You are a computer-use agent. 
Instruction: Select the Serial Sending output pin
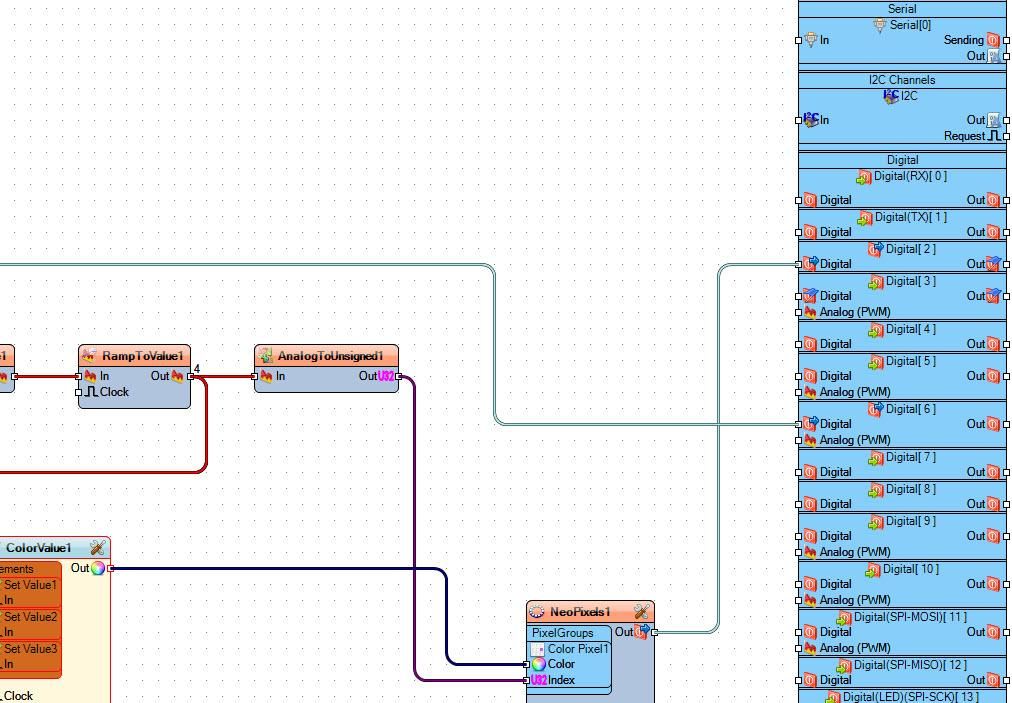tap(1006, 41)
